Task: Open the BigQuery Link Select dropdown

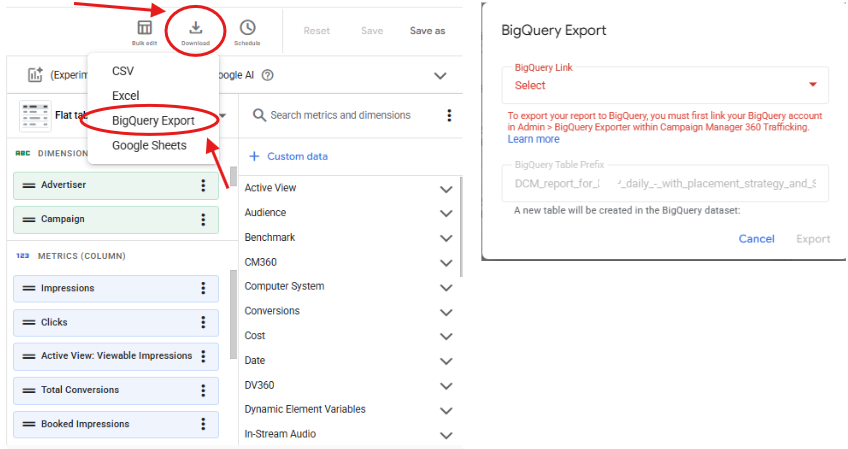Action: click(665, 85)
